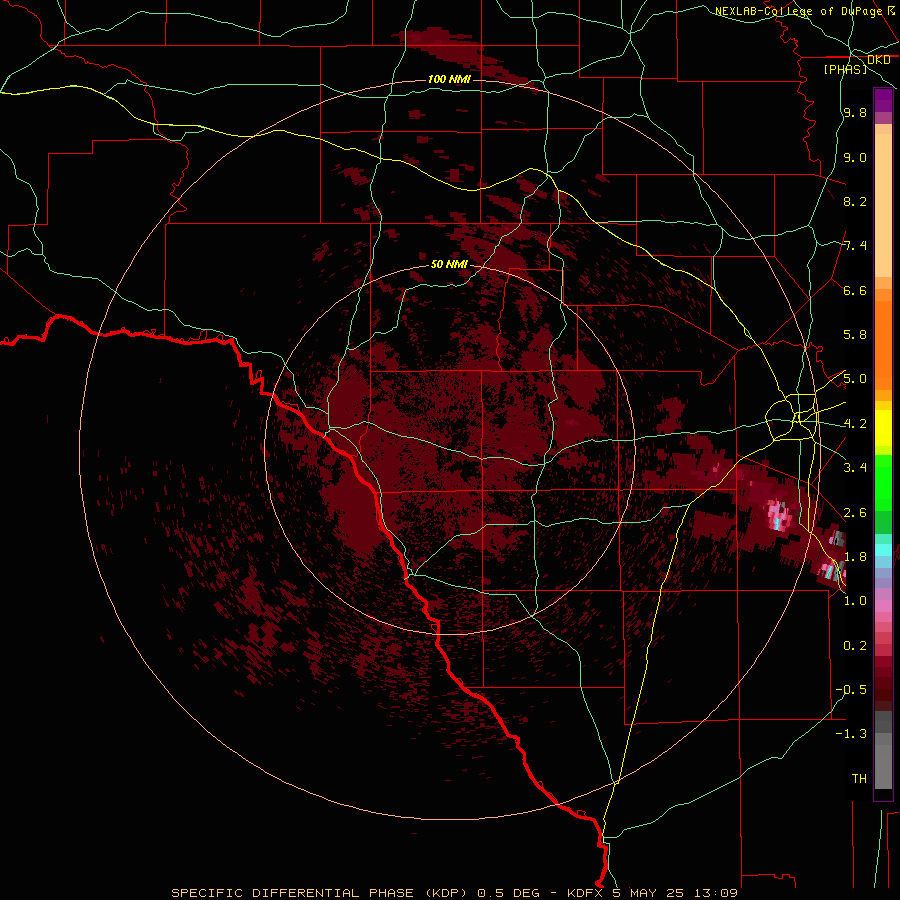Click the 5.0 value on color scale

[855, 379]
